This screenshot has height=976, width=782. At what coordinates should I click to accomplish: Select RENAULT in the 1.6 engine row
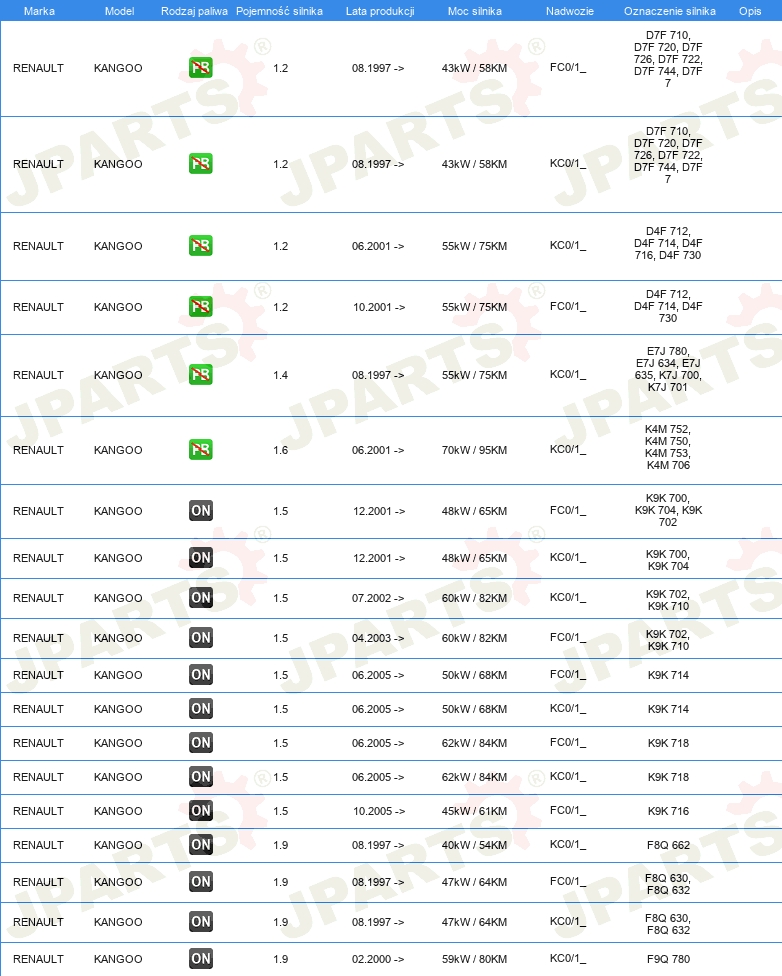(39, 450)
